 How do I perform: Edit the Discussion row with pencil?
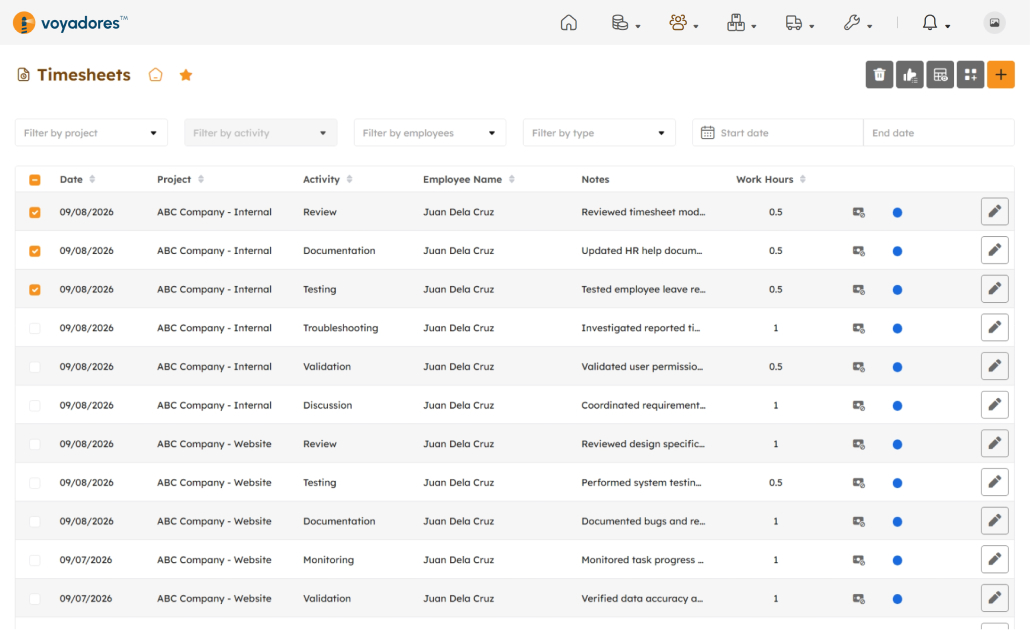click(x=995, y=405)
